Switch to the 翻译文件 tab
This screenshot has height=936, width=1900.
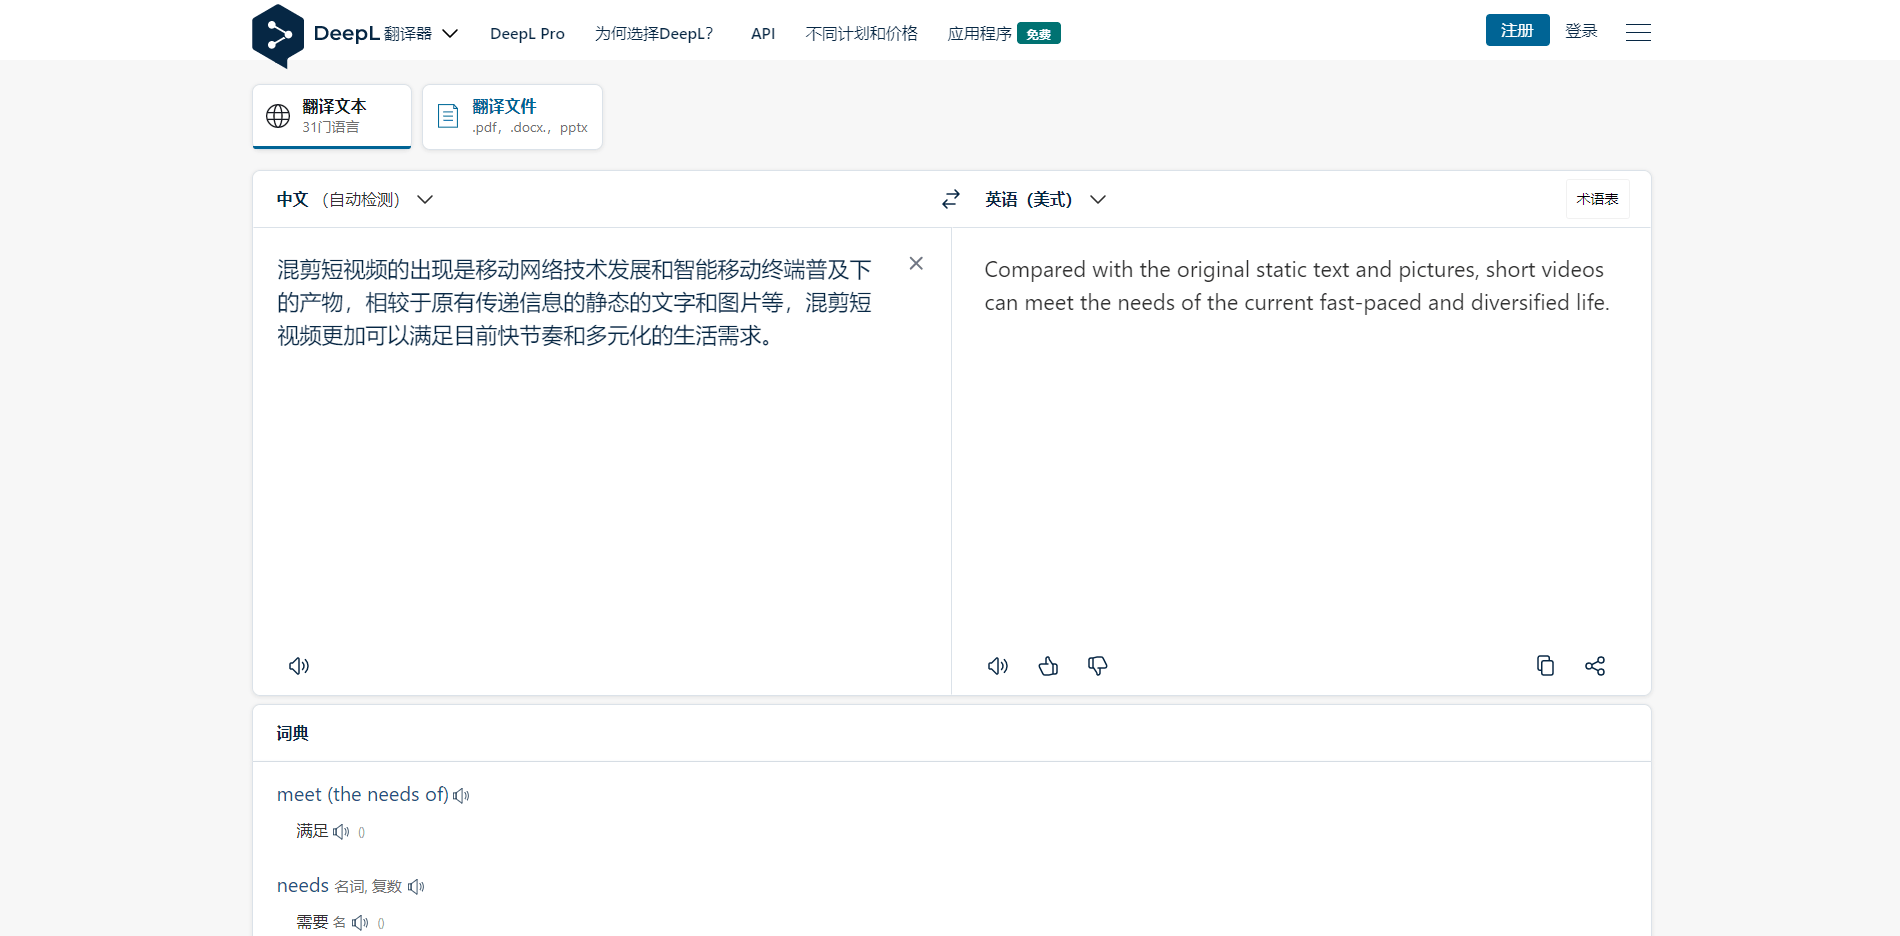[512, 116]
